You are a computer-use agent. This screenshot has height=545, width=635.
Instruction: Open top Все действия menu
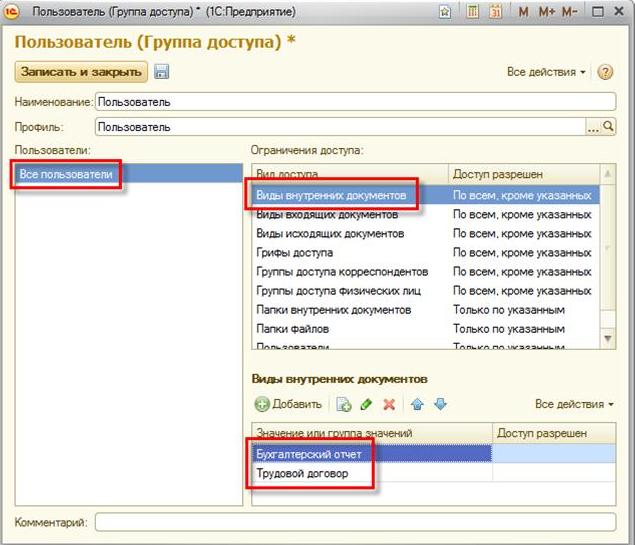(546, 72)
